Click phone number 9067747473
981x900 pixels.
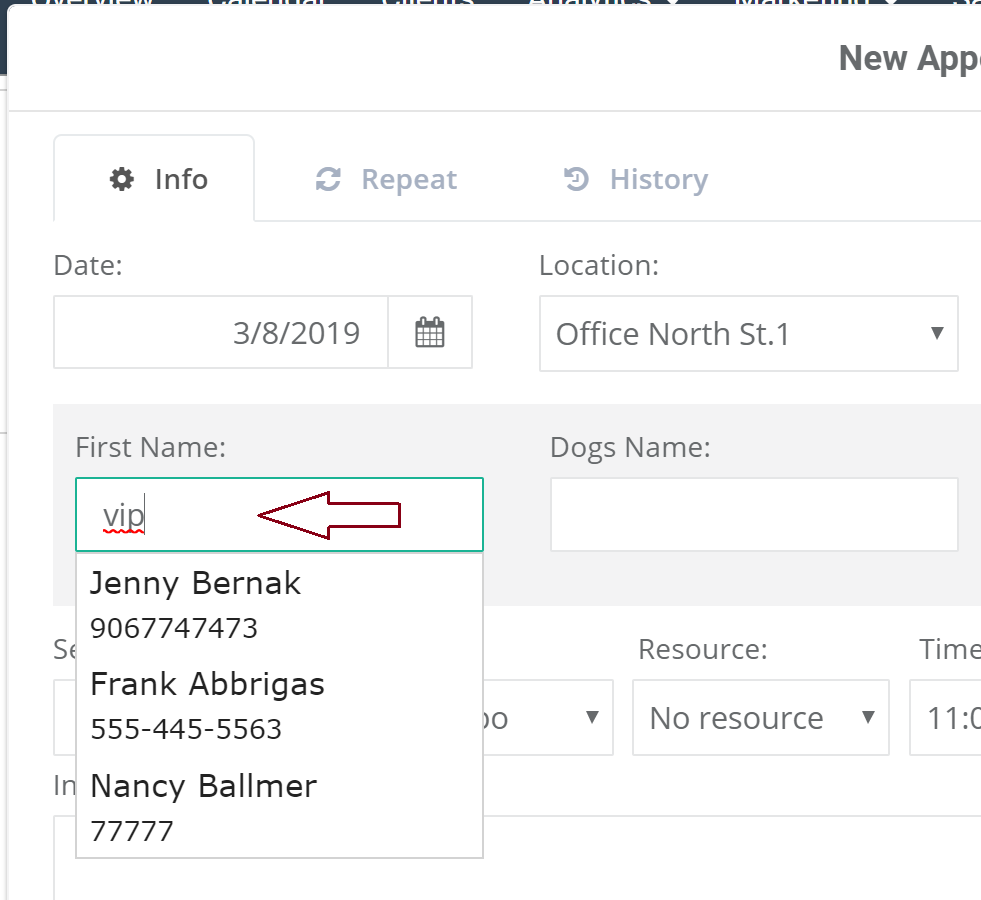[174, 629]
